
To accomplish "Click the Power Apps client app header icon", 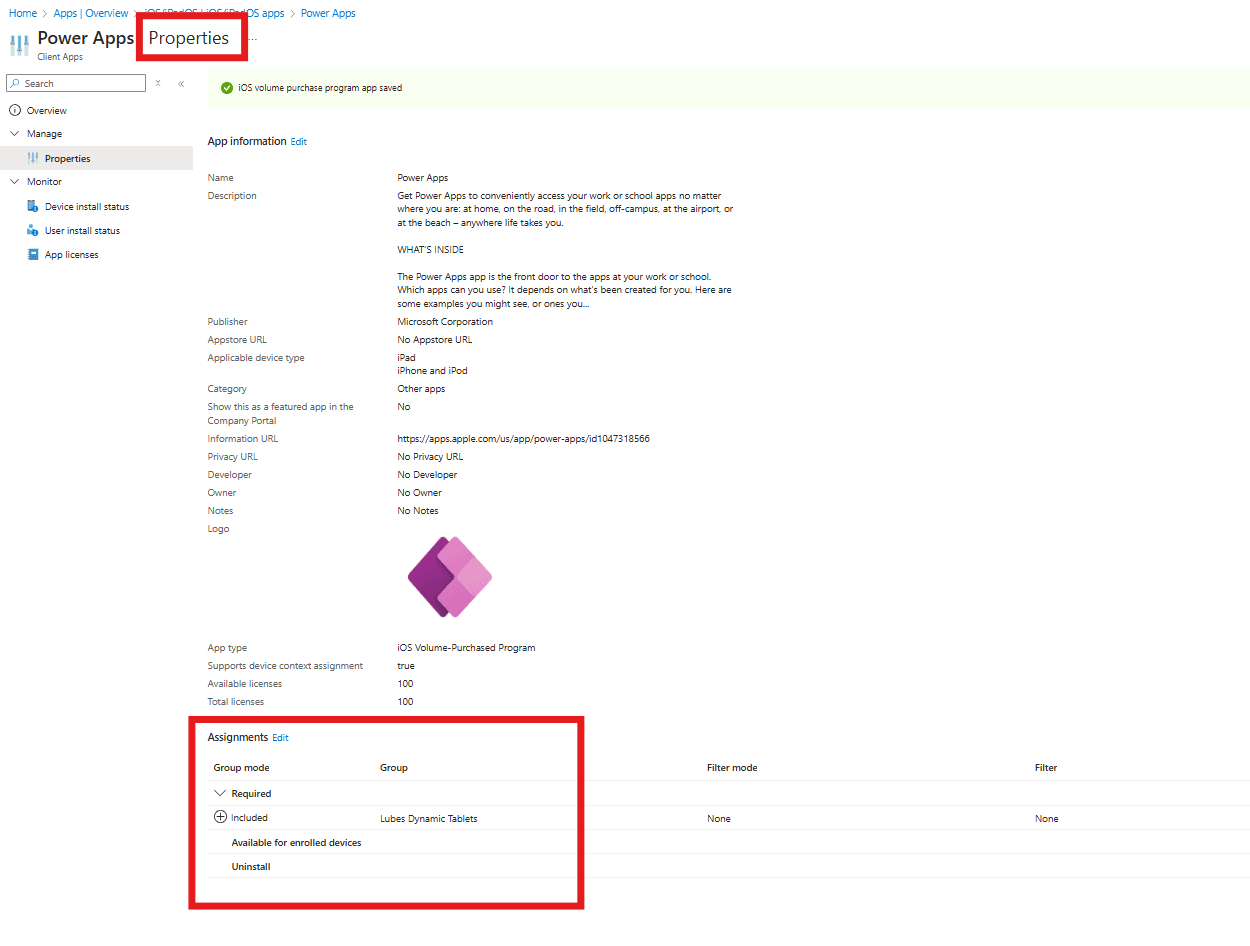I will 19,44.
